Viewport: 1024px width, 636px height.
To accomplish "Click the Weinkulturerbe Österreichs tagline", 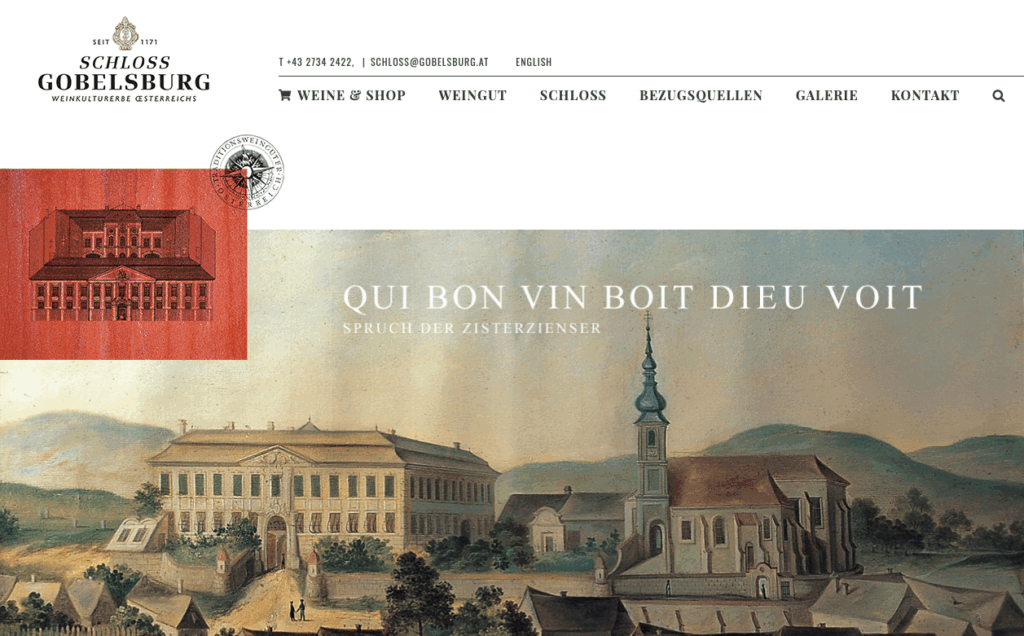I will coord(124,99).
